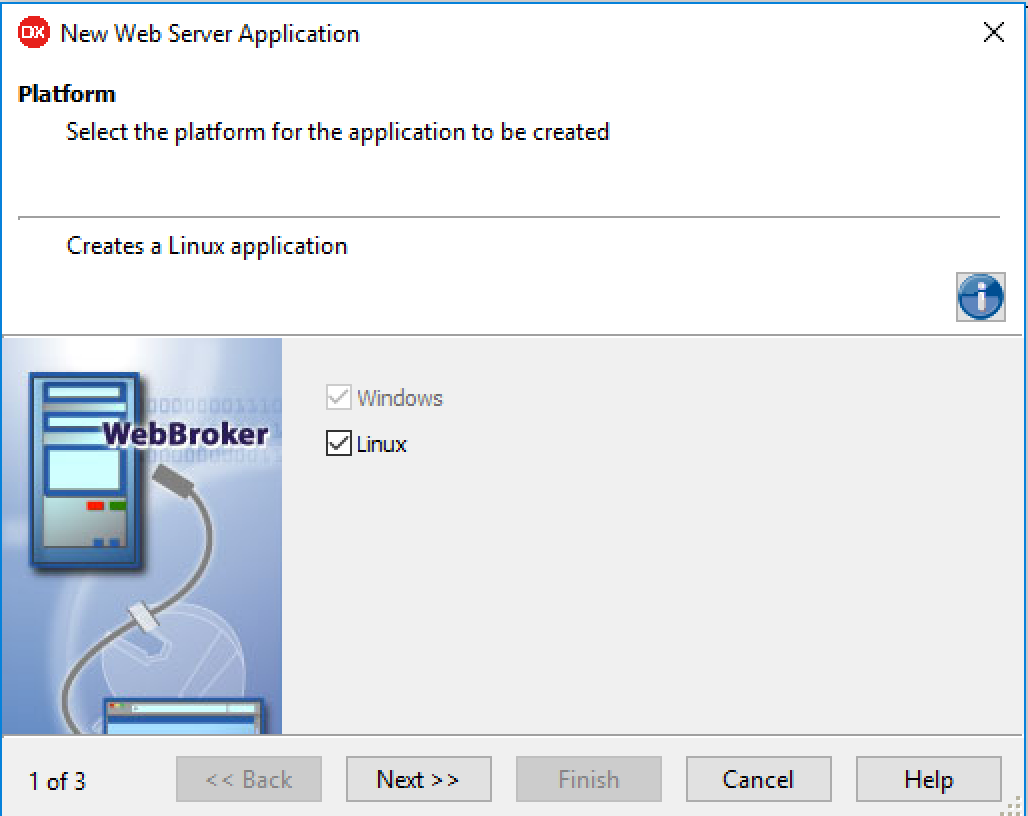
Task: Close the New Web Server Application dialog
Action: tap(994, 31)
